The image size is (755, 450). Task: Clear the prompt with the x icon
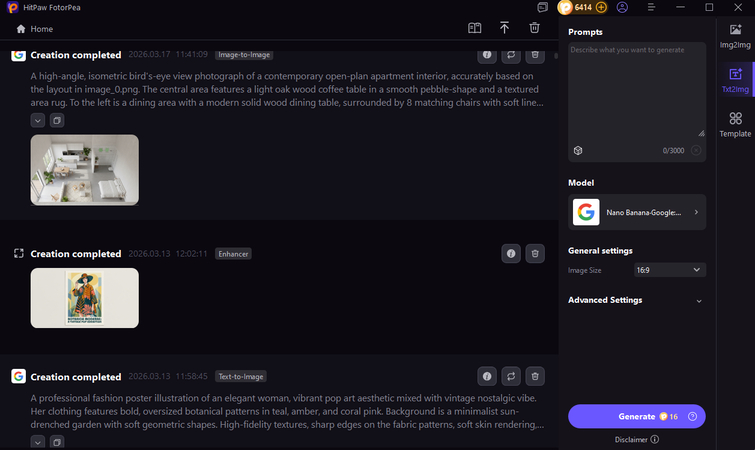click(x=696, y=151)
